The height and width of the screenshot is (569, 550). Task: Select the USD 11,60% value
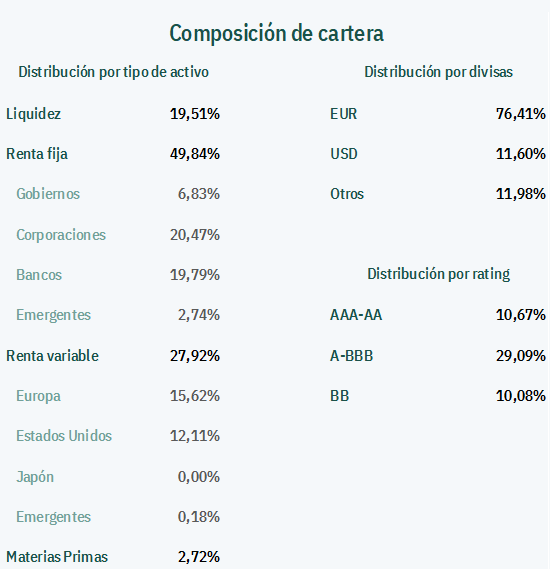[x=521, y=154]
